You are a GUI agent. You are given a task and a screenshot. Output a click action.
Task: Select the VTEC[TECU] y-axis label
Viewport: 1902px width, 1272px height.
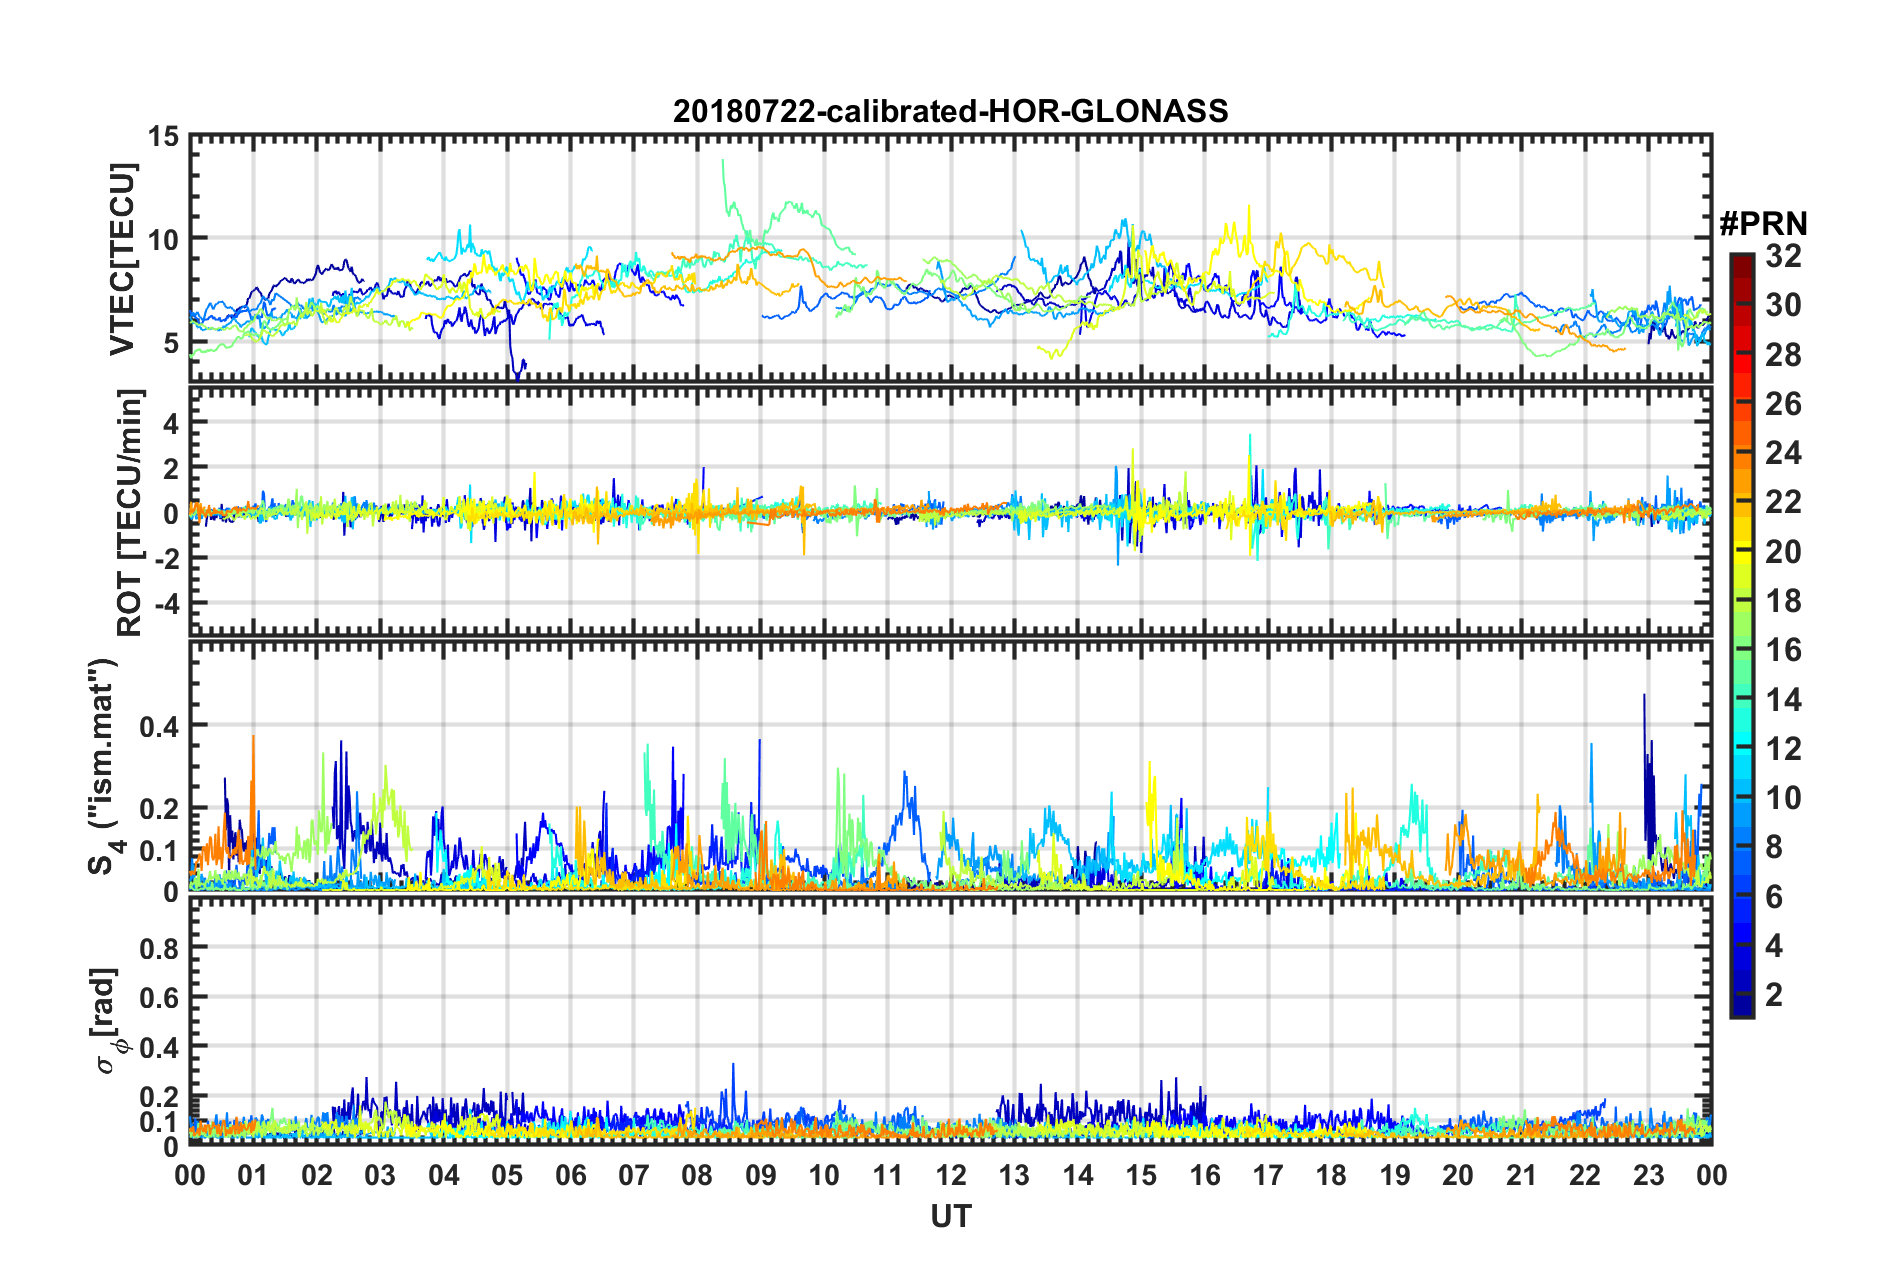point(122,259)
